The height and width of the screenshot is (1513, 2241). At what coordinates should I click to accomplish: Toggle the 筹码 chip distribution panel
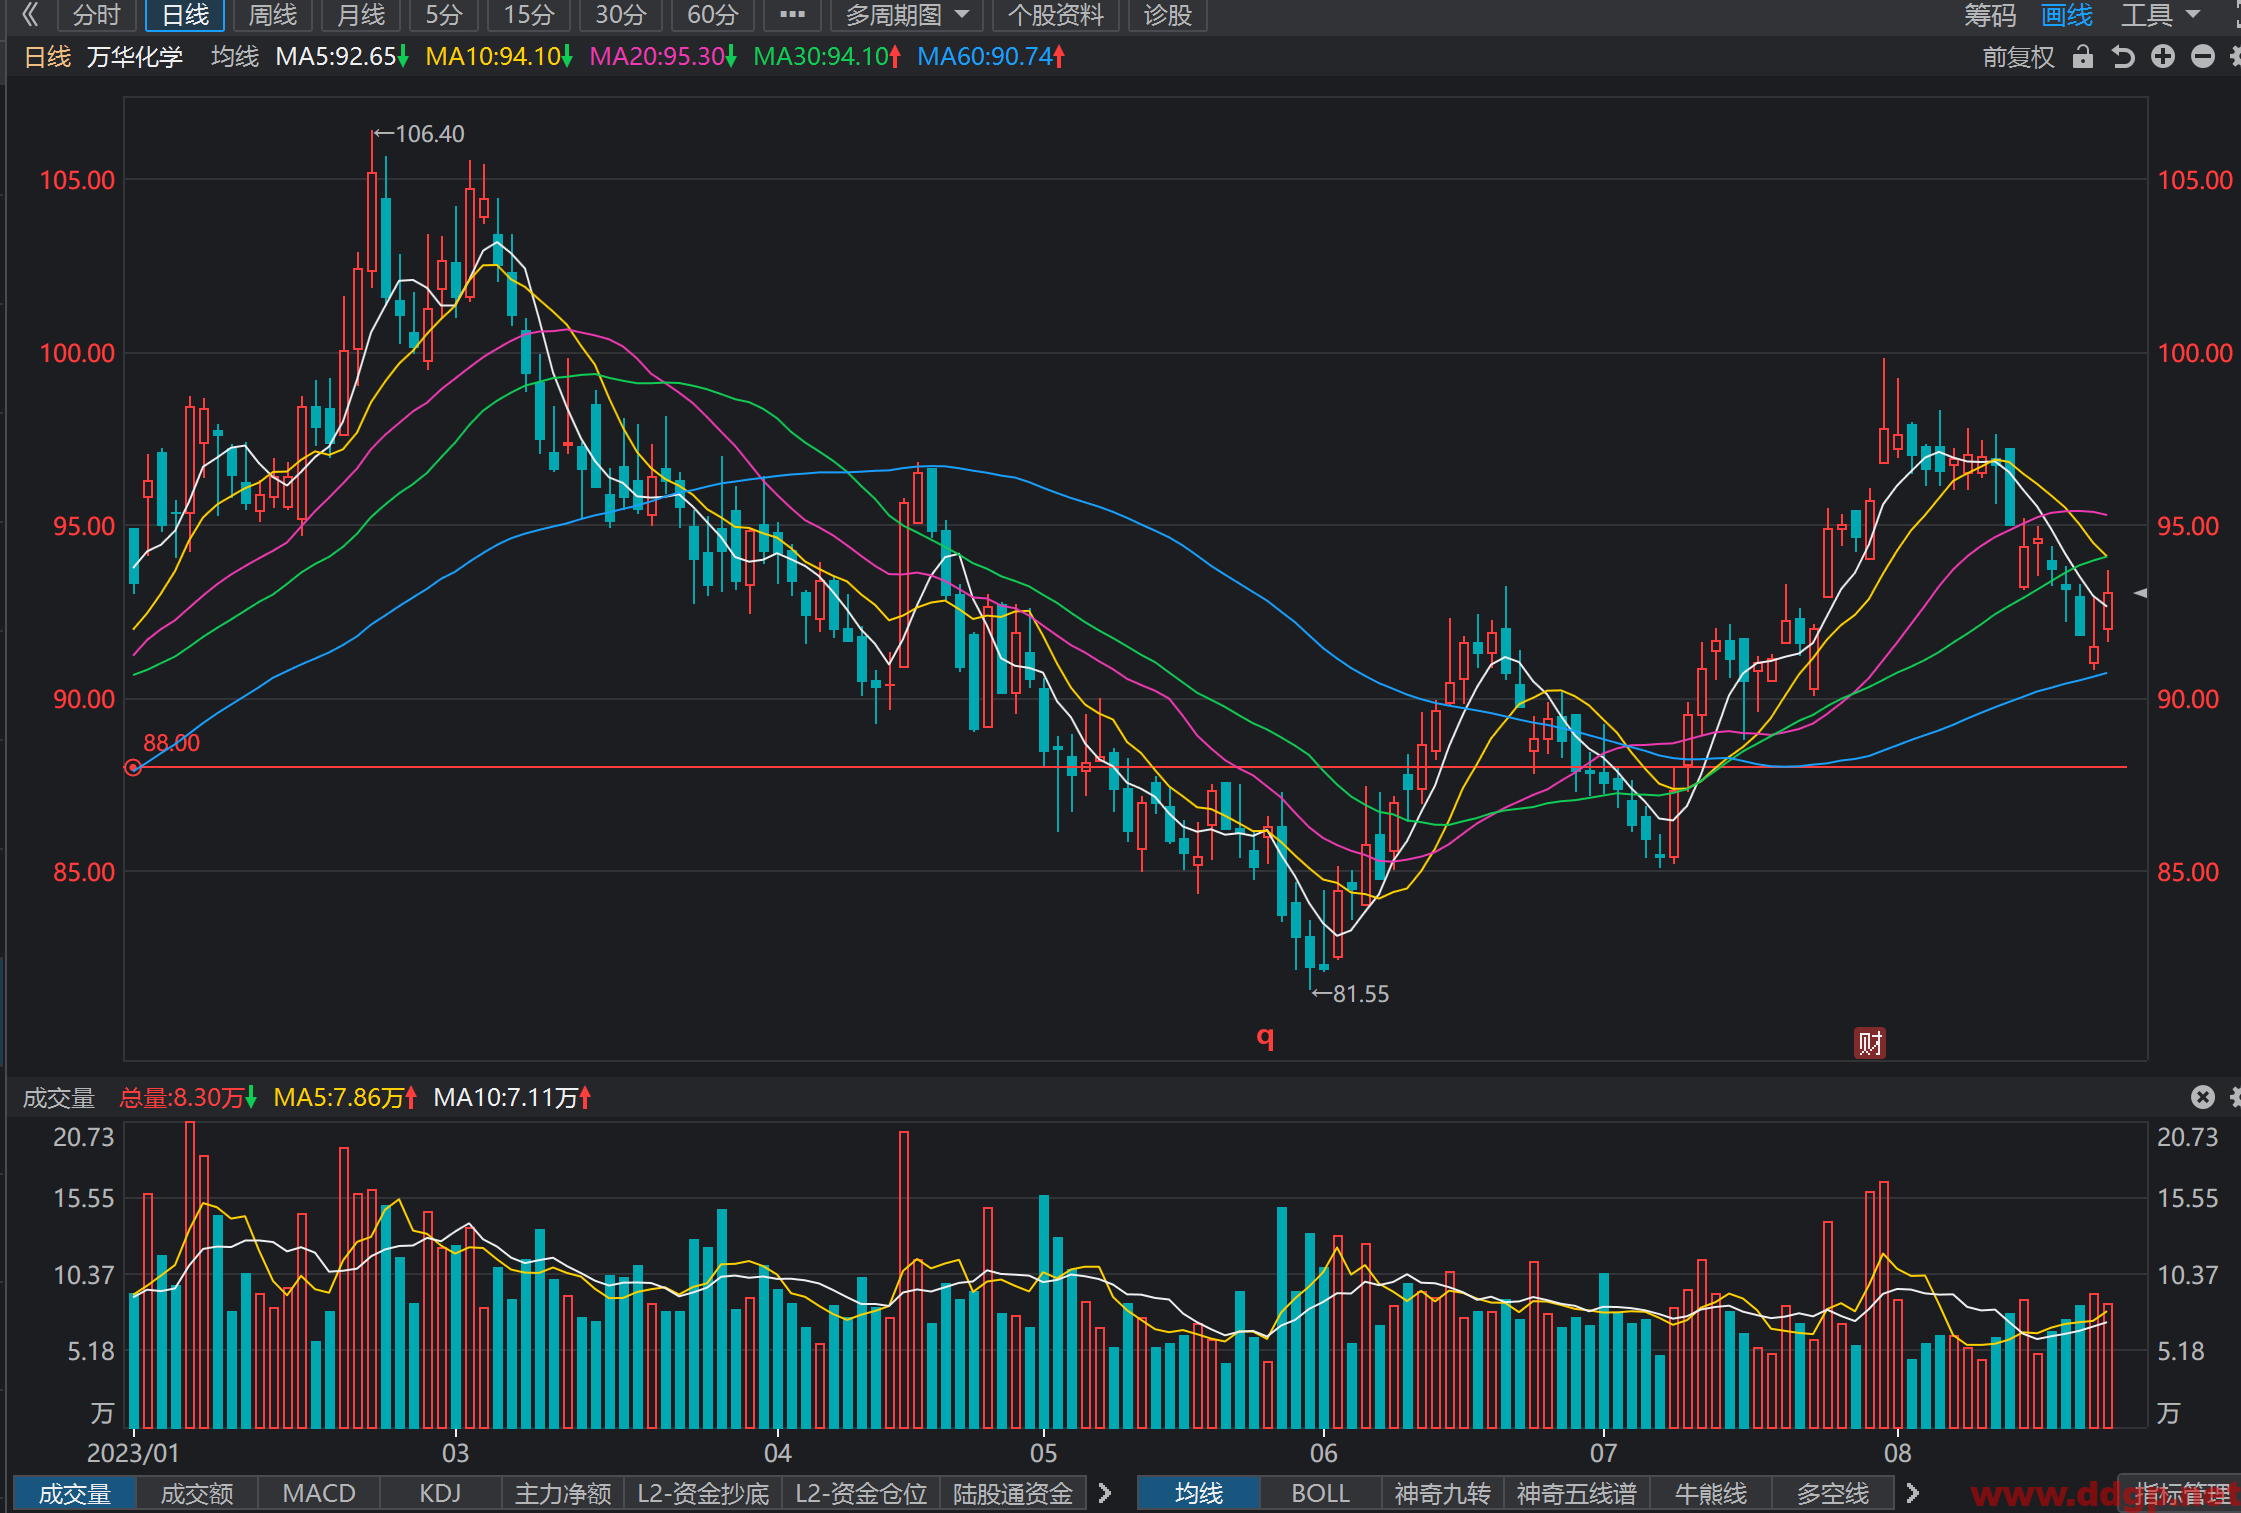[x=1990, y=15]
